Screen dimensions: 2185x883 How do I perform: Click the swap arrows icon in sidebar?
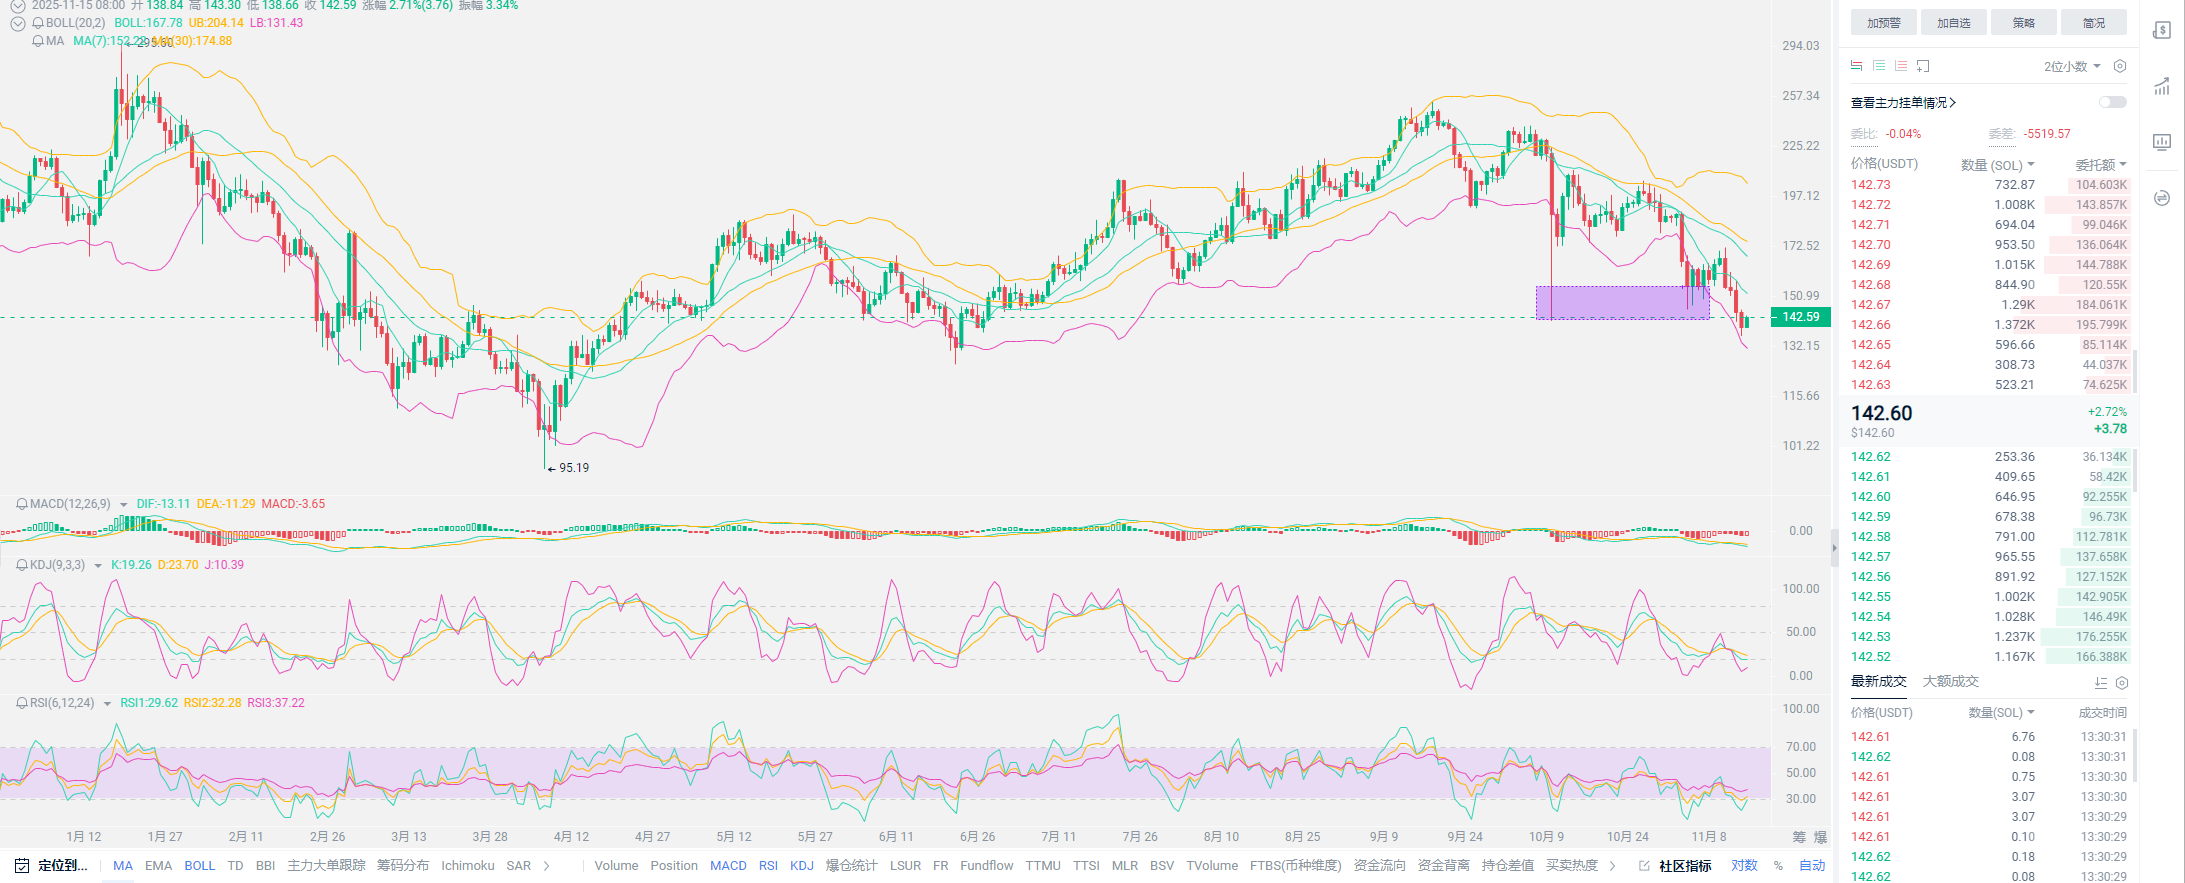(2162, 198)
